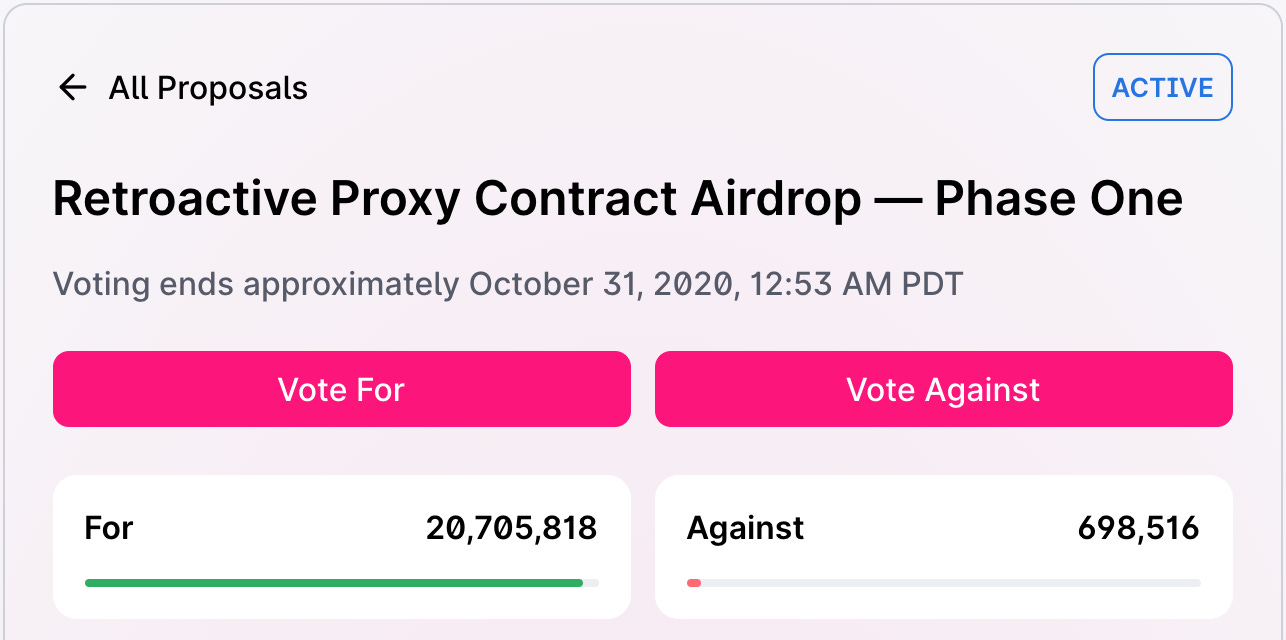Click the "For" label in results card
The image size is (1286, 640).
coord(109,528)
